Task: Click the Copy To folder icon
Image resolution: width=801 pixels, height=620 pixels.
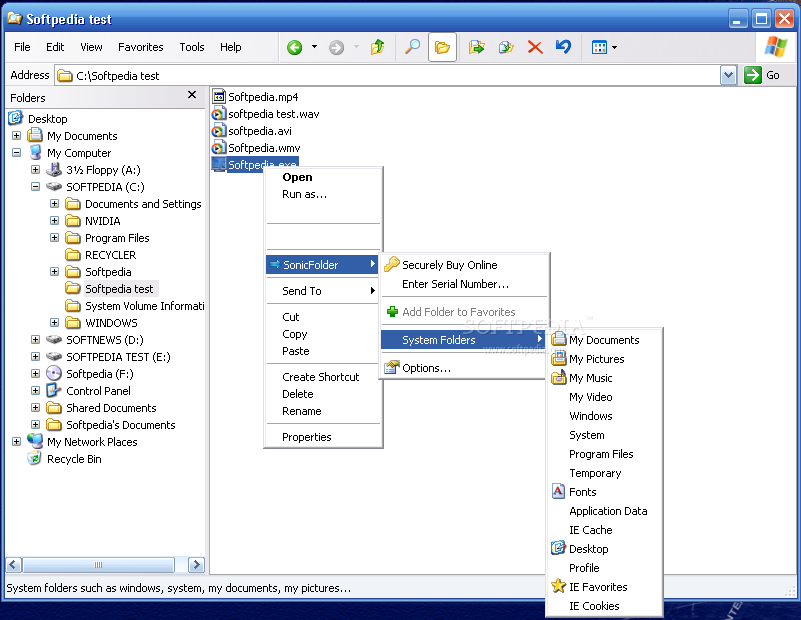Action: tap(506, 47)
